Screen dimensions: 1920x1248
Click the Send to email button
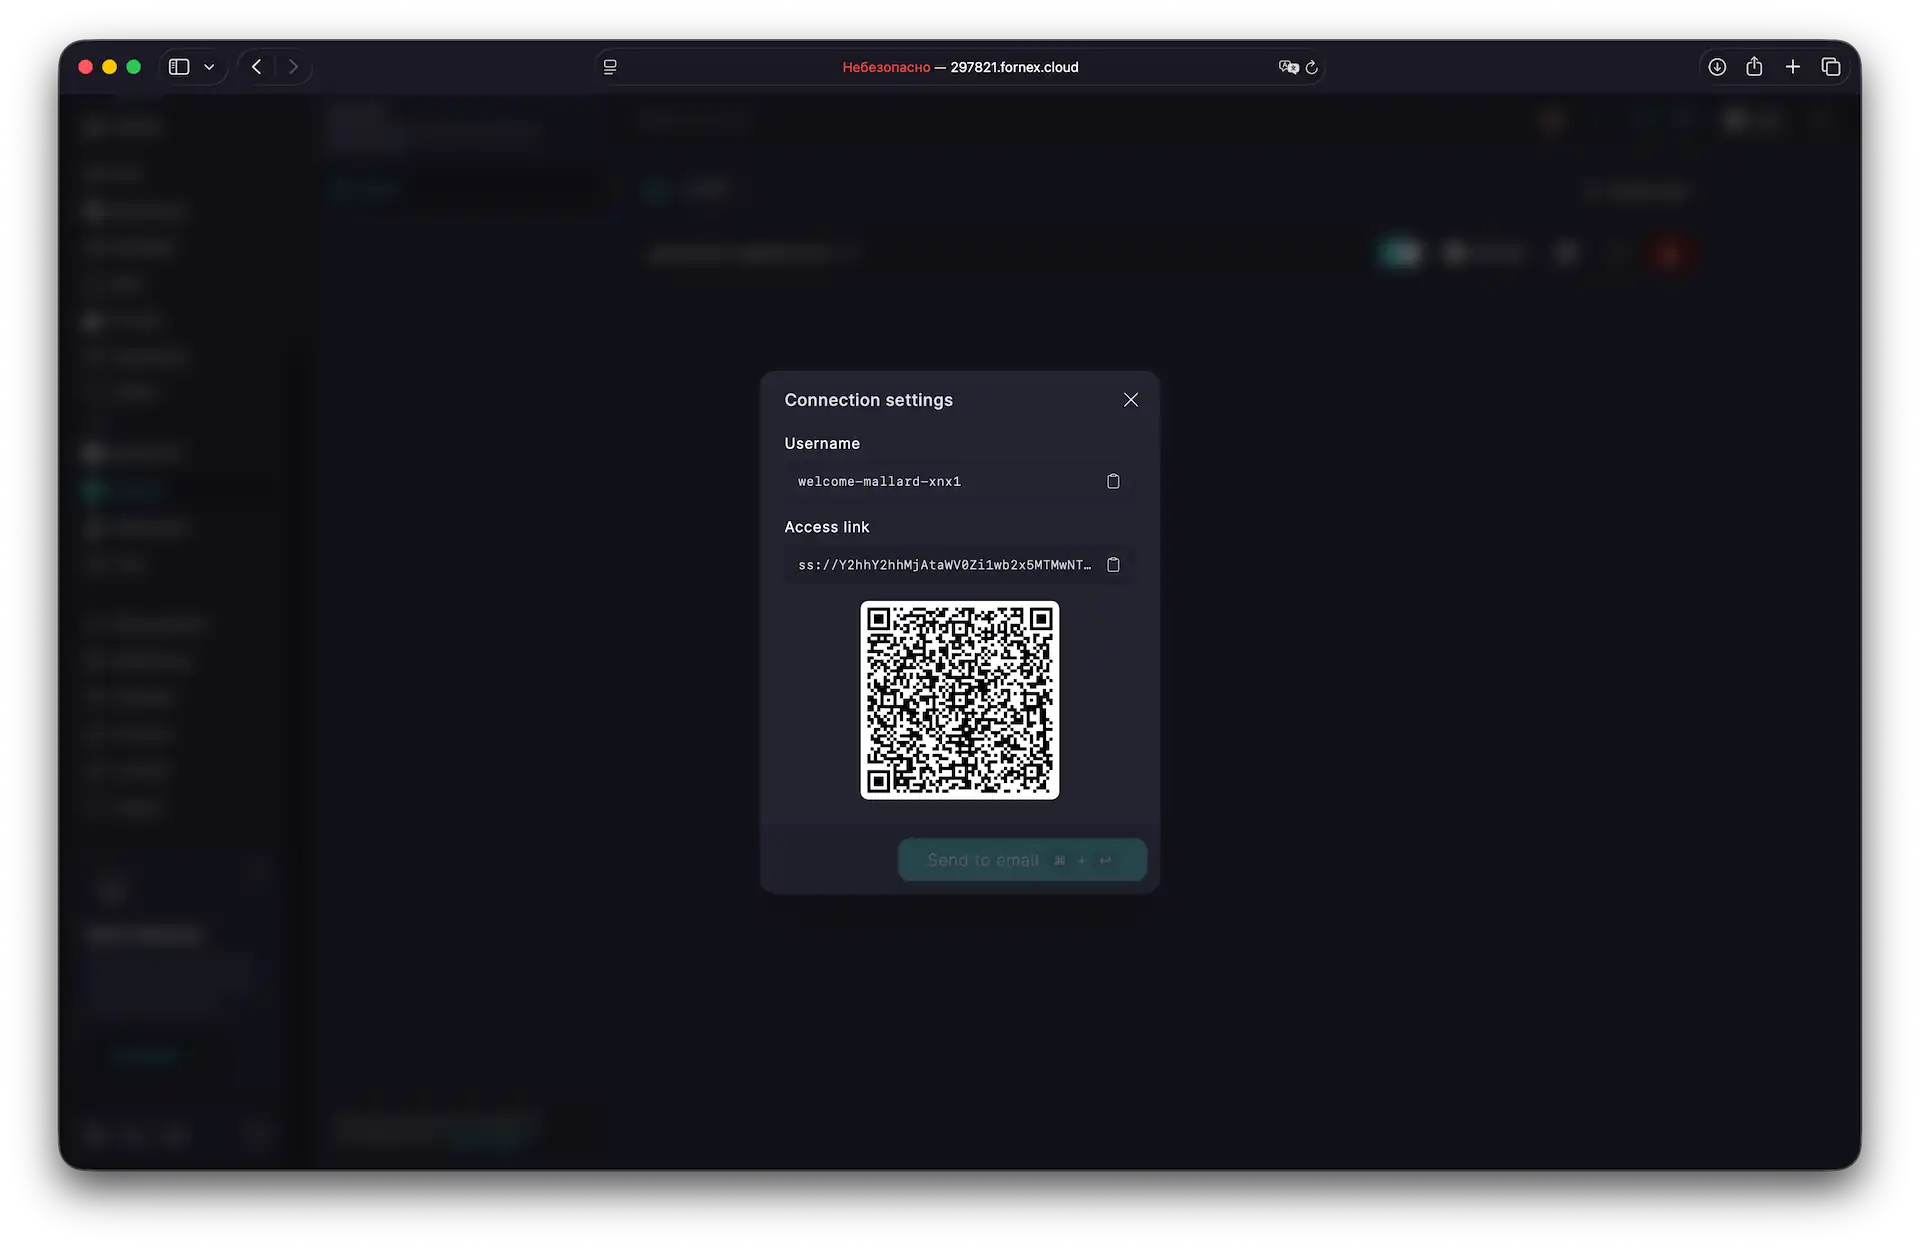(x=1021, y=859)
